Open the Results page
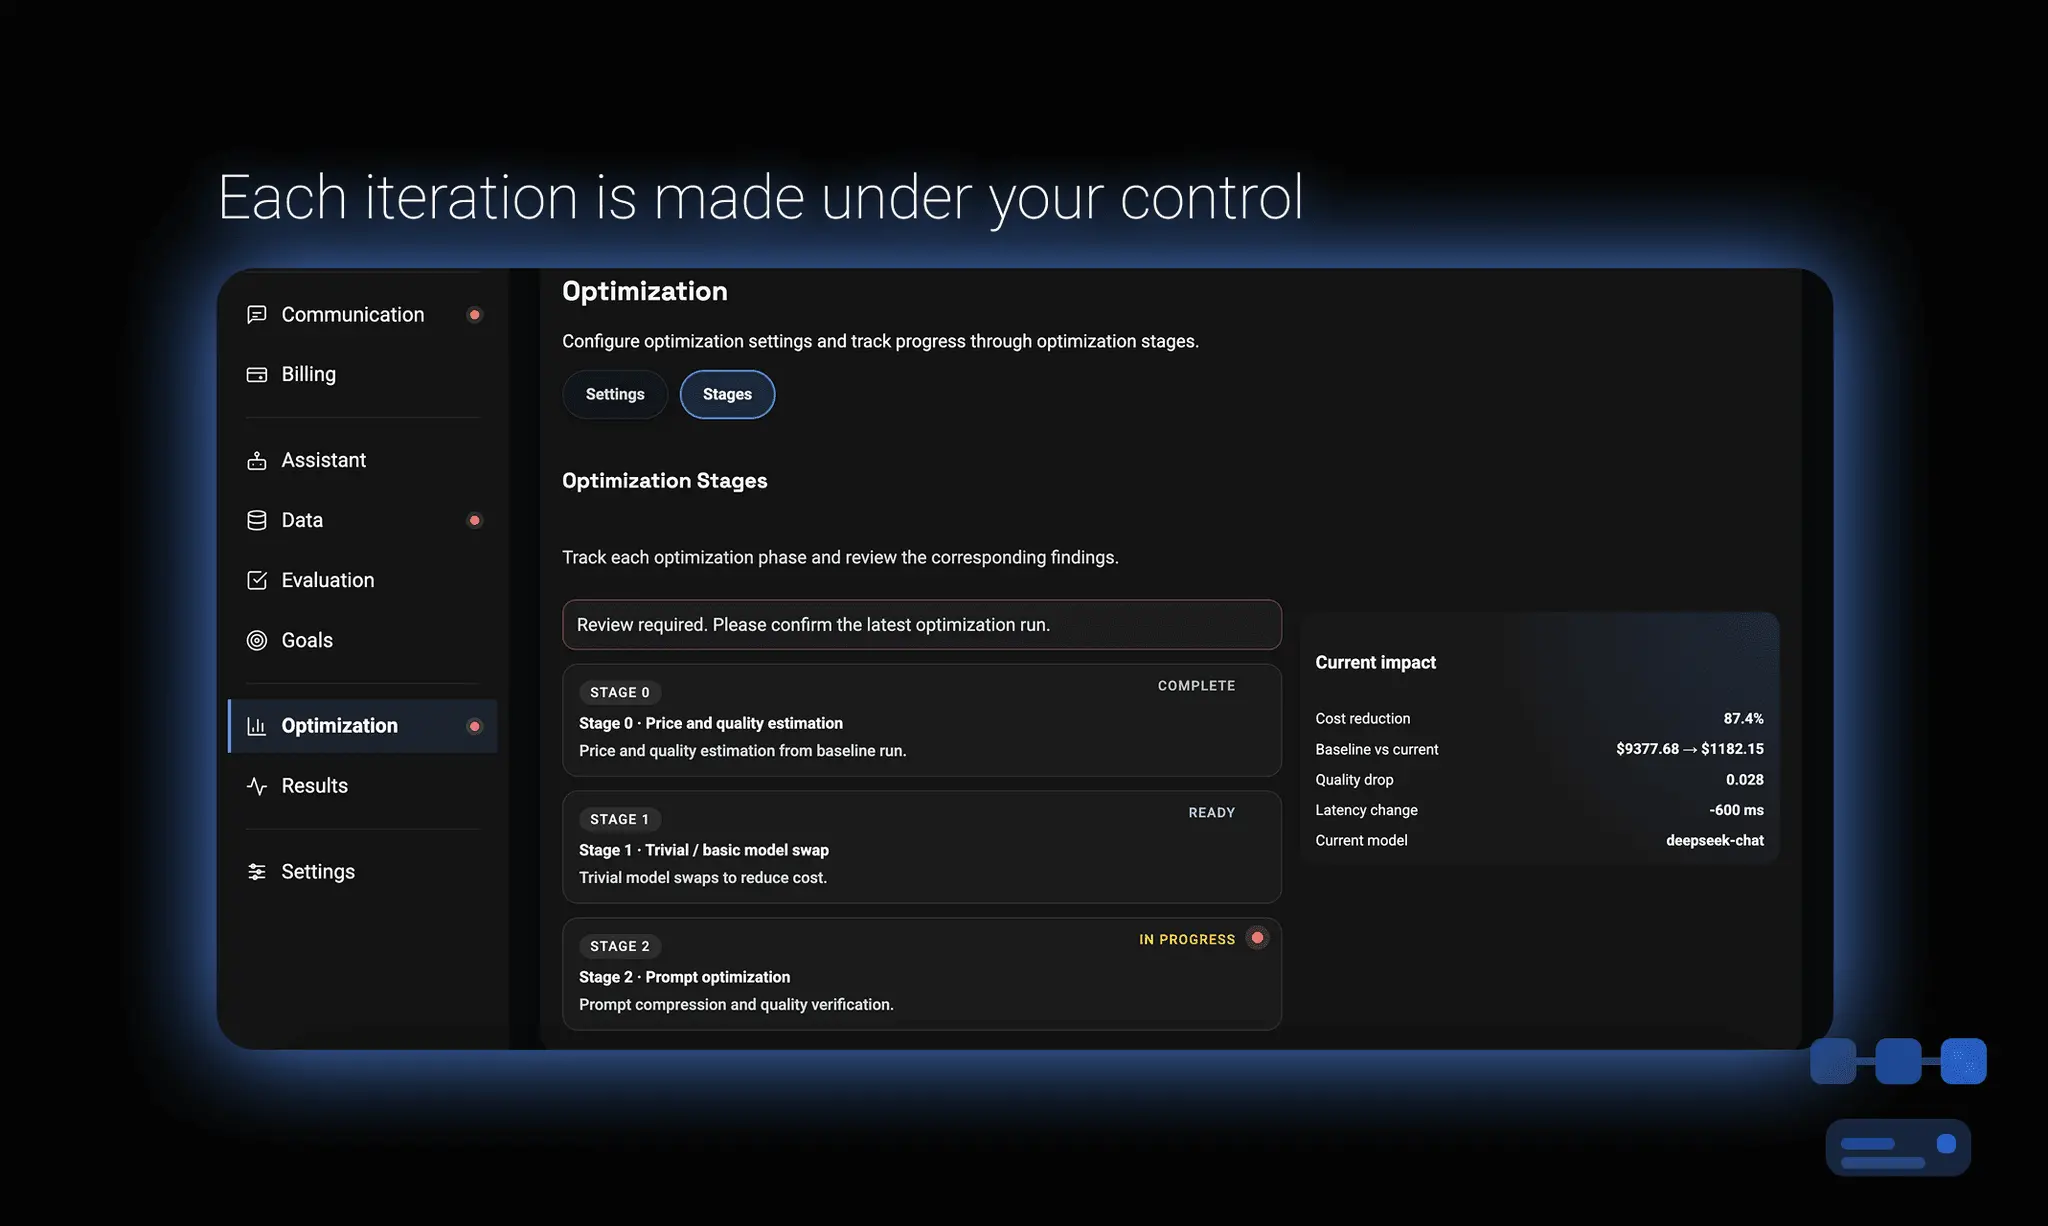The image size is (2048, 1226). pyautogui.click(x=363, y=787)
